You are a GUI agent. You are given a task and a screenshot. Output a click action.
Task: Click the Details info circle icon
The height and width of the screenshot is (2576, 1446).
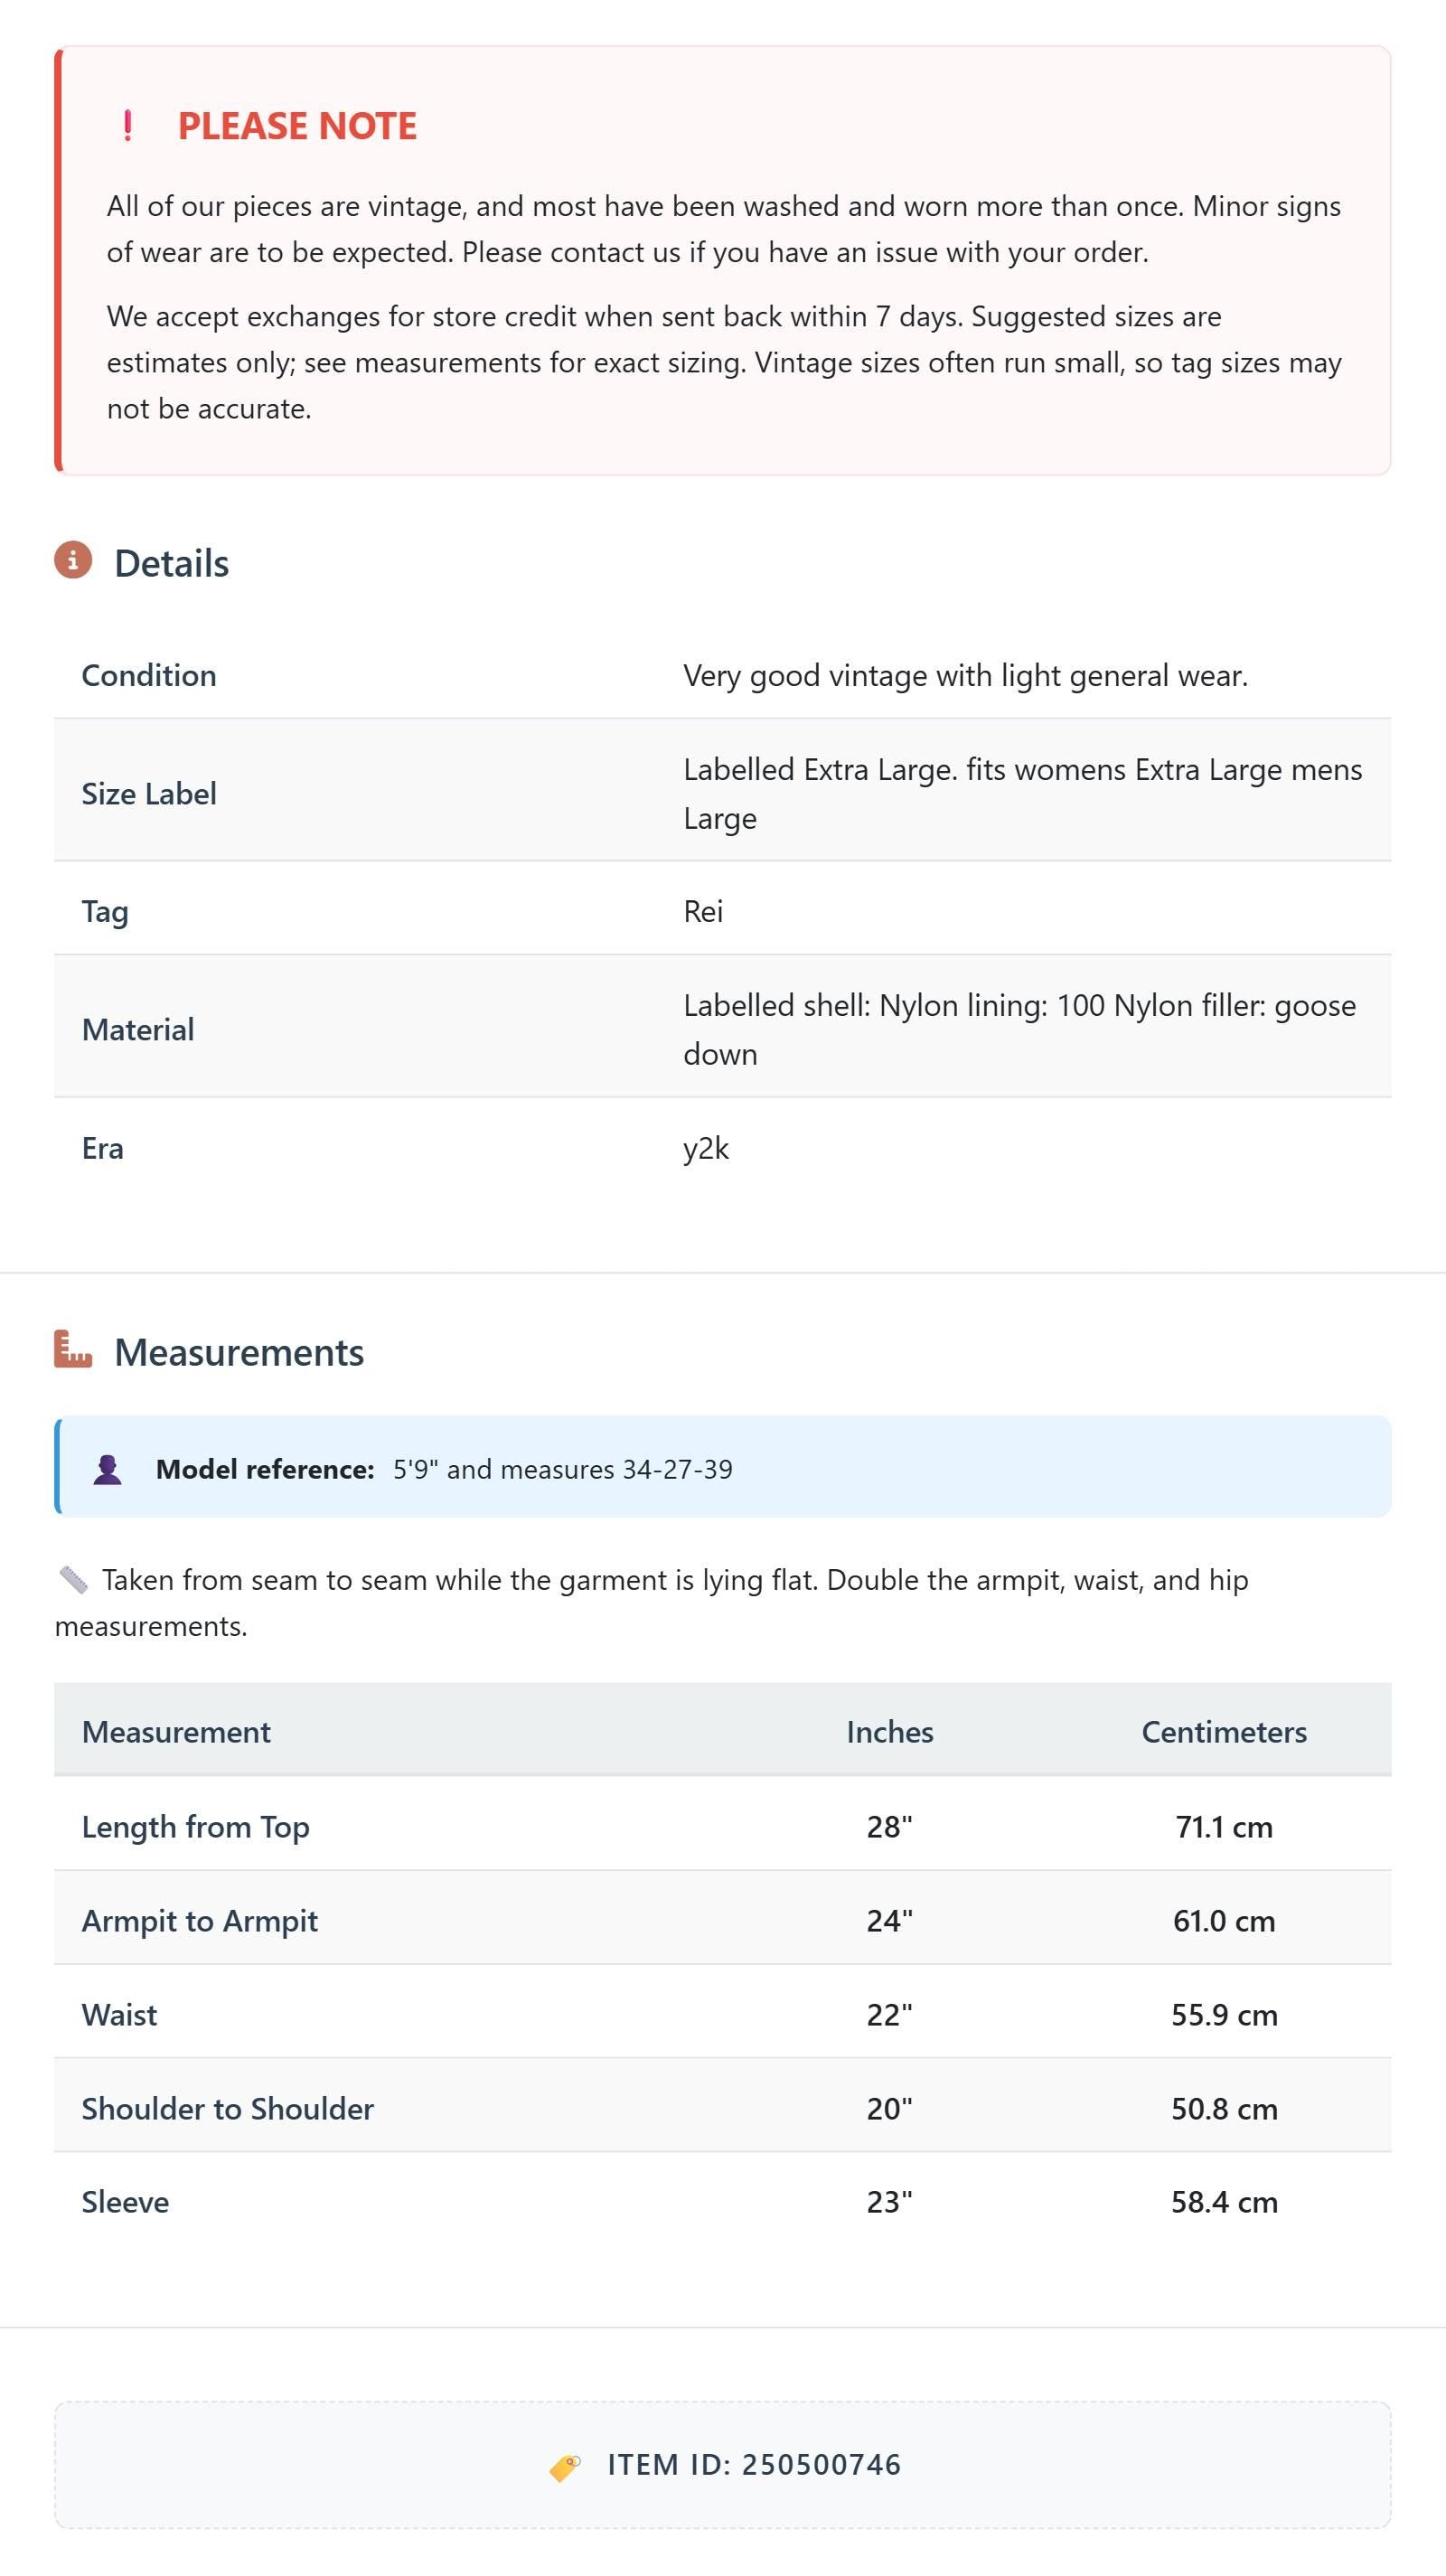(73, 560)
